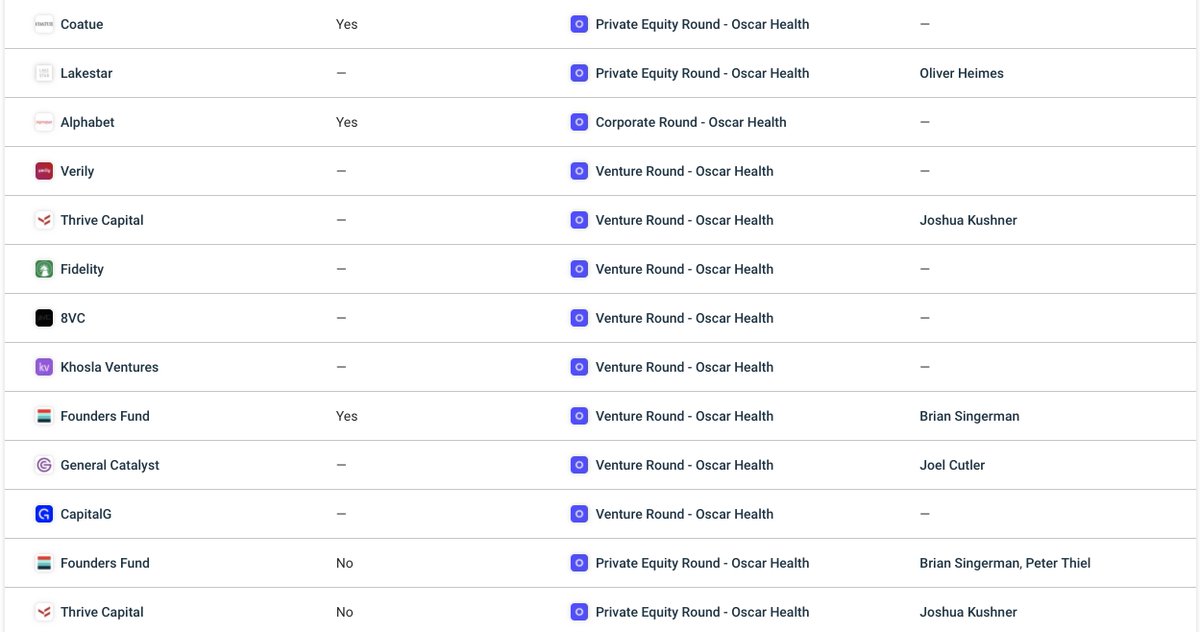The height and width of the screenshot is (632, 1200).
Task: Click Oscar Health icon in Corporate Round row
Action: click(579, 122)
